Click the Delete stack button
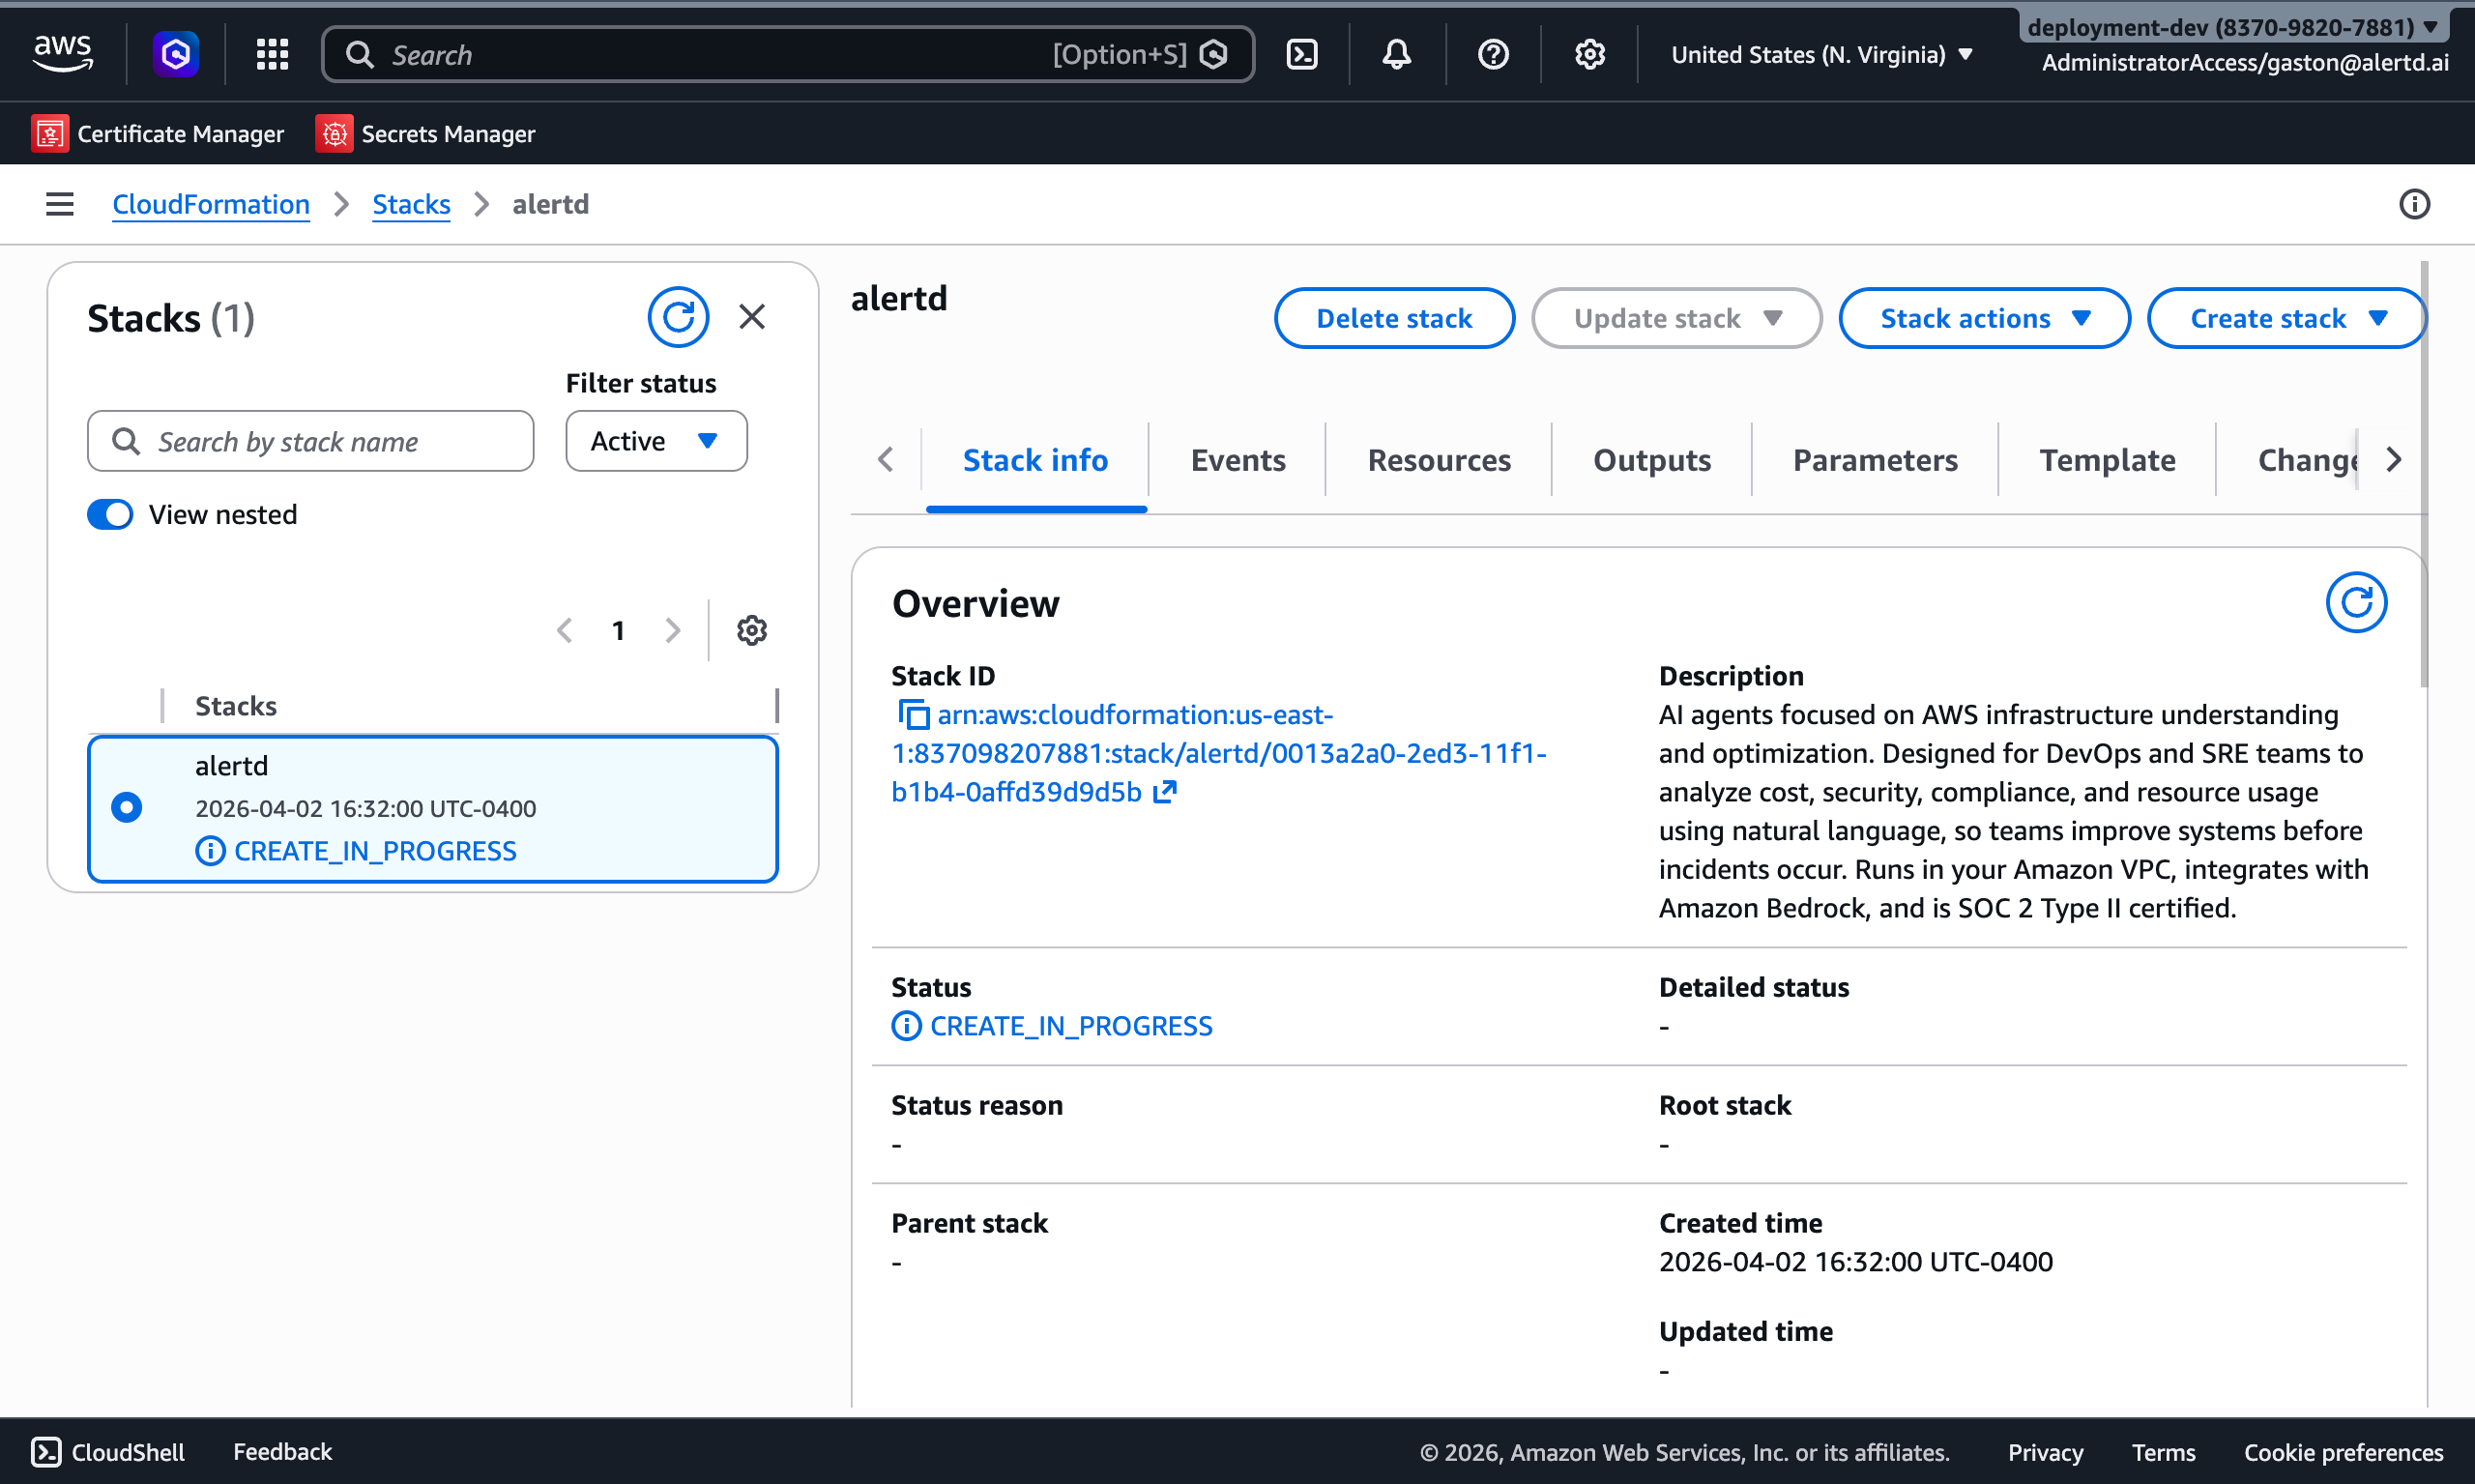The image size is (2475, 1484). click(x=1394, y=318)
